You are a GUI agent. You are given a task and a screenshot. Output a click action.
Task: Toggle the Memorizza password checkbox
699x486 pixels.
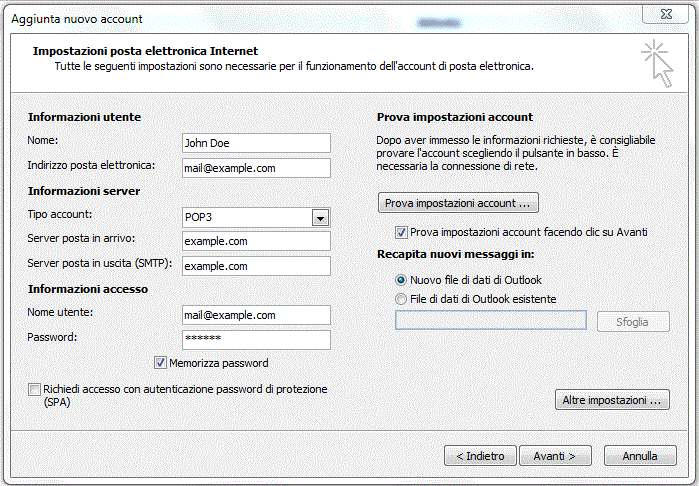pyautogui.click(x=160, y=363)
